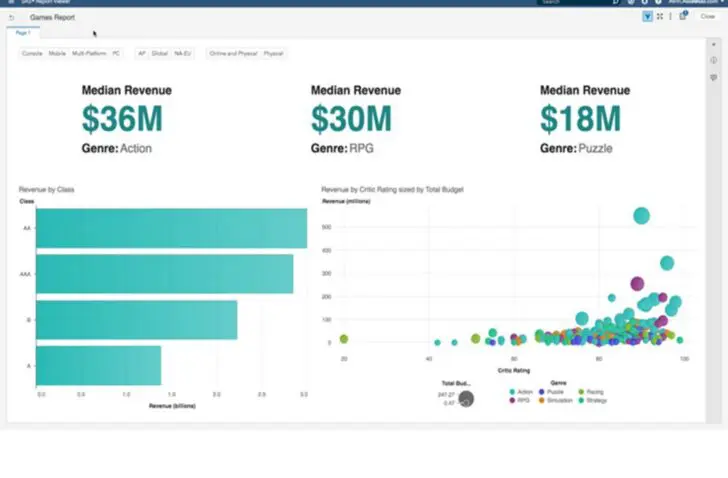Click the 'Genre: RPG' label
This screenshot has height=478, width=728.
(342, 149)
